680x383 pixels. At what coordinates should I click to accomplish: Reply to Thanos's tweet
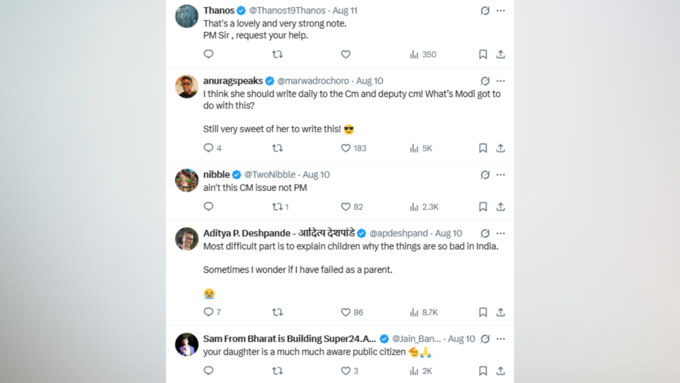(x=209, y=54)
